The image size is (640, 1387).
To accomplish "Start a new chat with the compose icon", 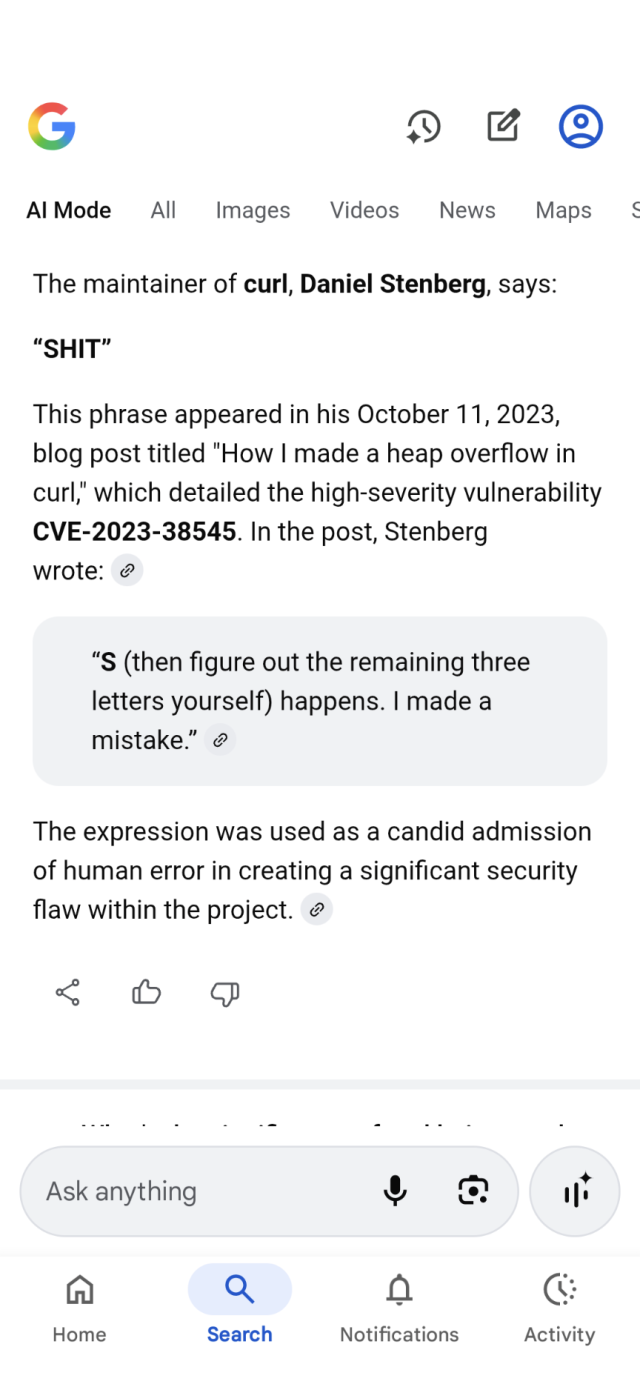I will point(502,126).
